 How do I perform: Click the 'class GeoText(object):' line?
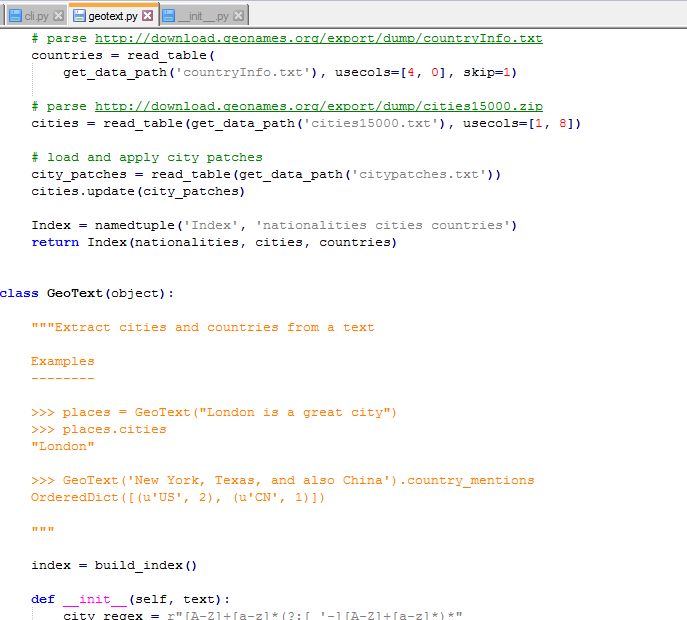[x=87, y=293]
